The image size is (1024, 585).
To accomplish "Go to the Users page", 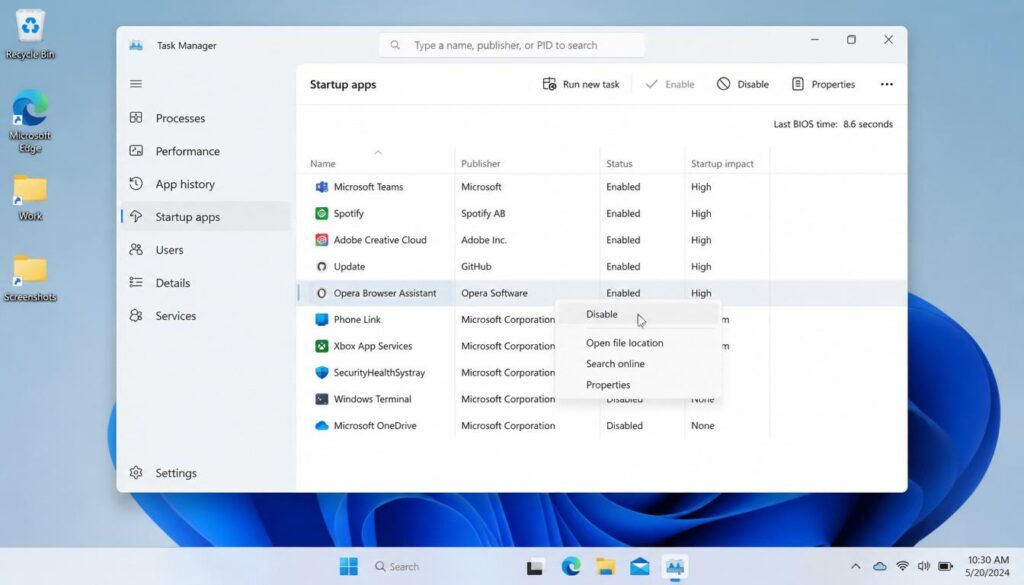I will point(205,249).
